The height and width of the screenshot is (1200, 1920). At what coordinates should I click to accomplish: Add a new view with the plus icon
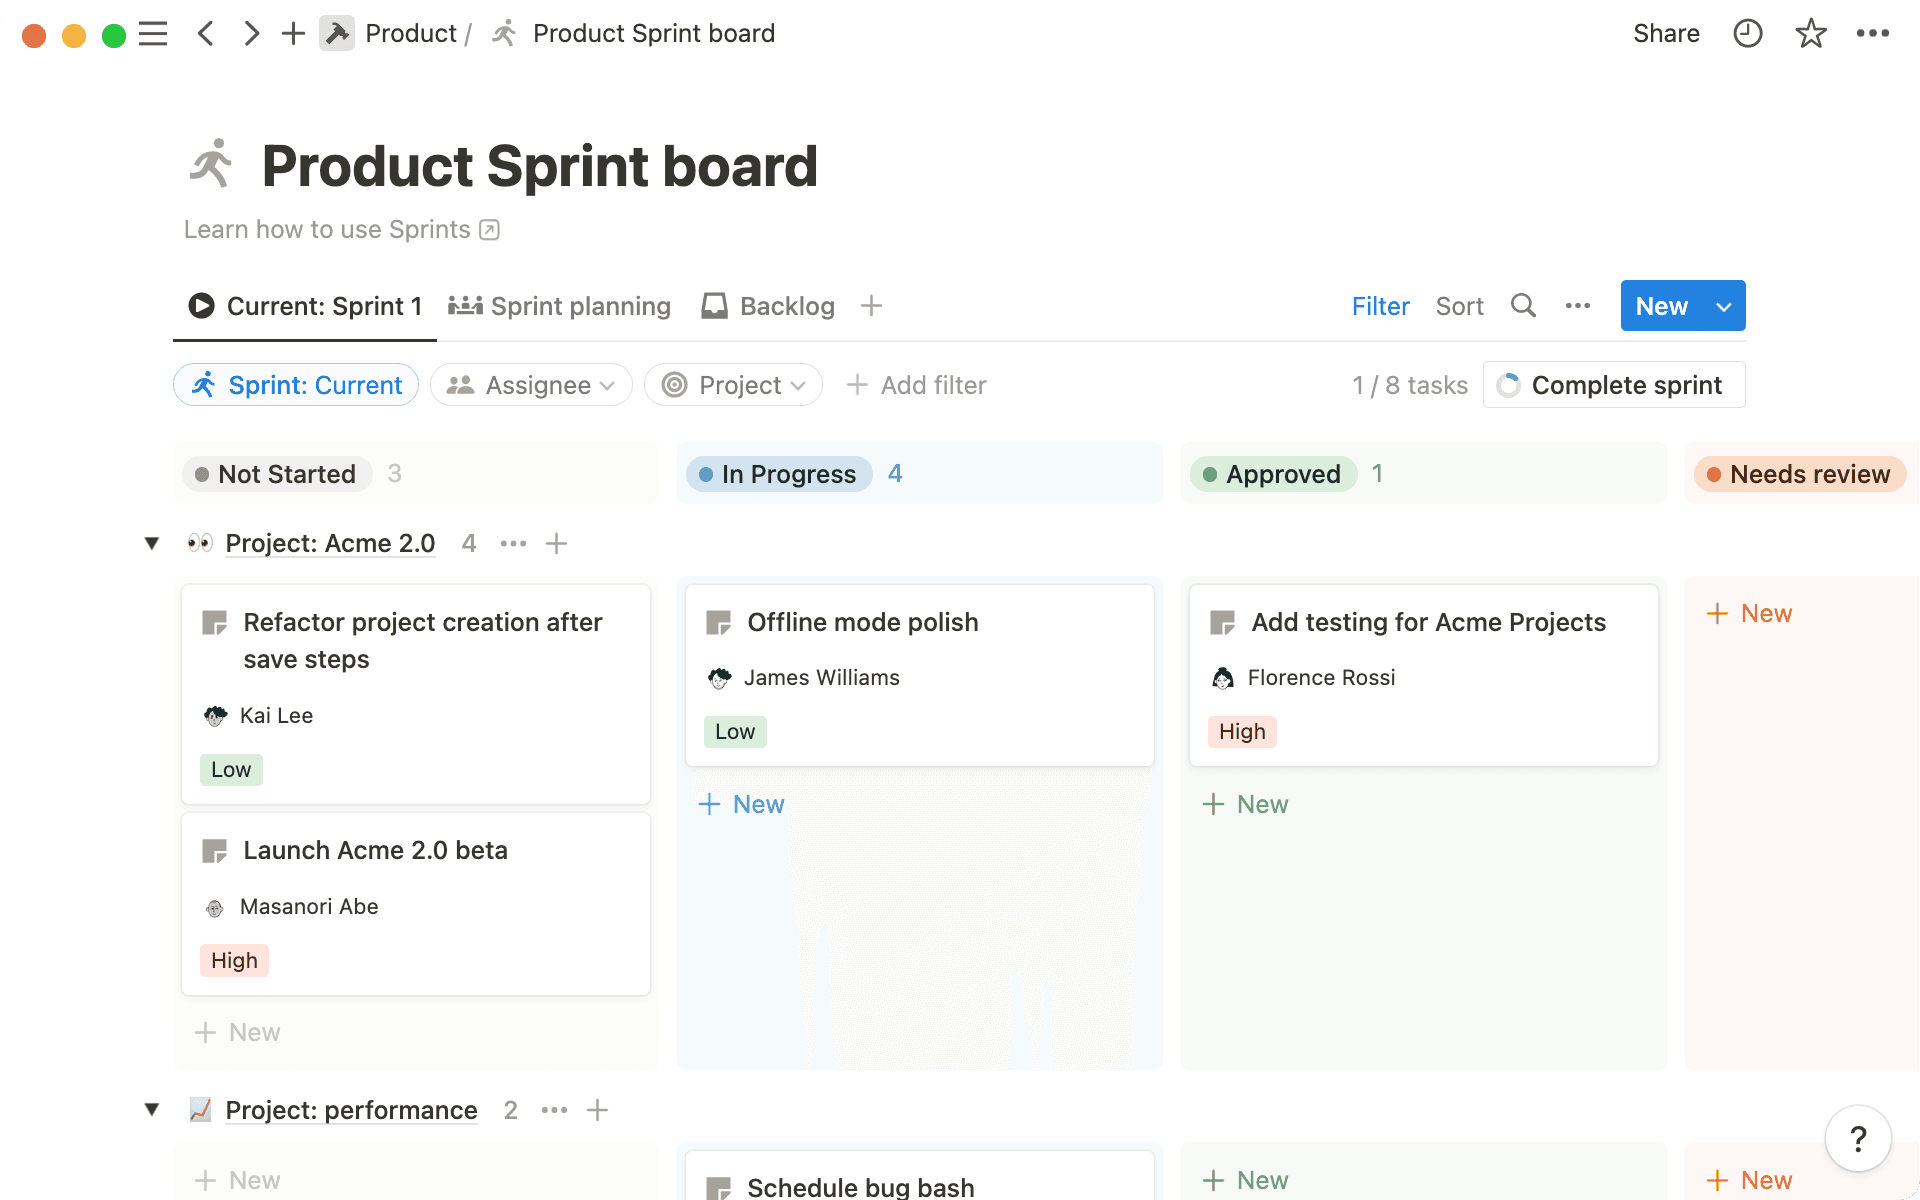click(x=870, y=306)
